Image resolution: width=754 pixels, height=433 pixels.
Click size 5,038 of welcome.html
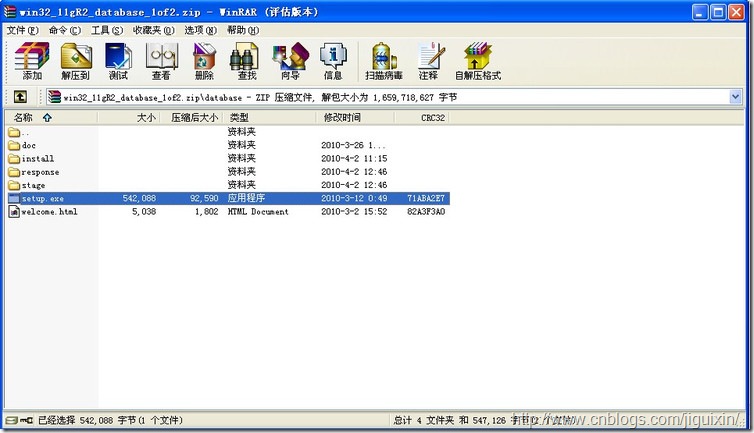click(144, 212)
